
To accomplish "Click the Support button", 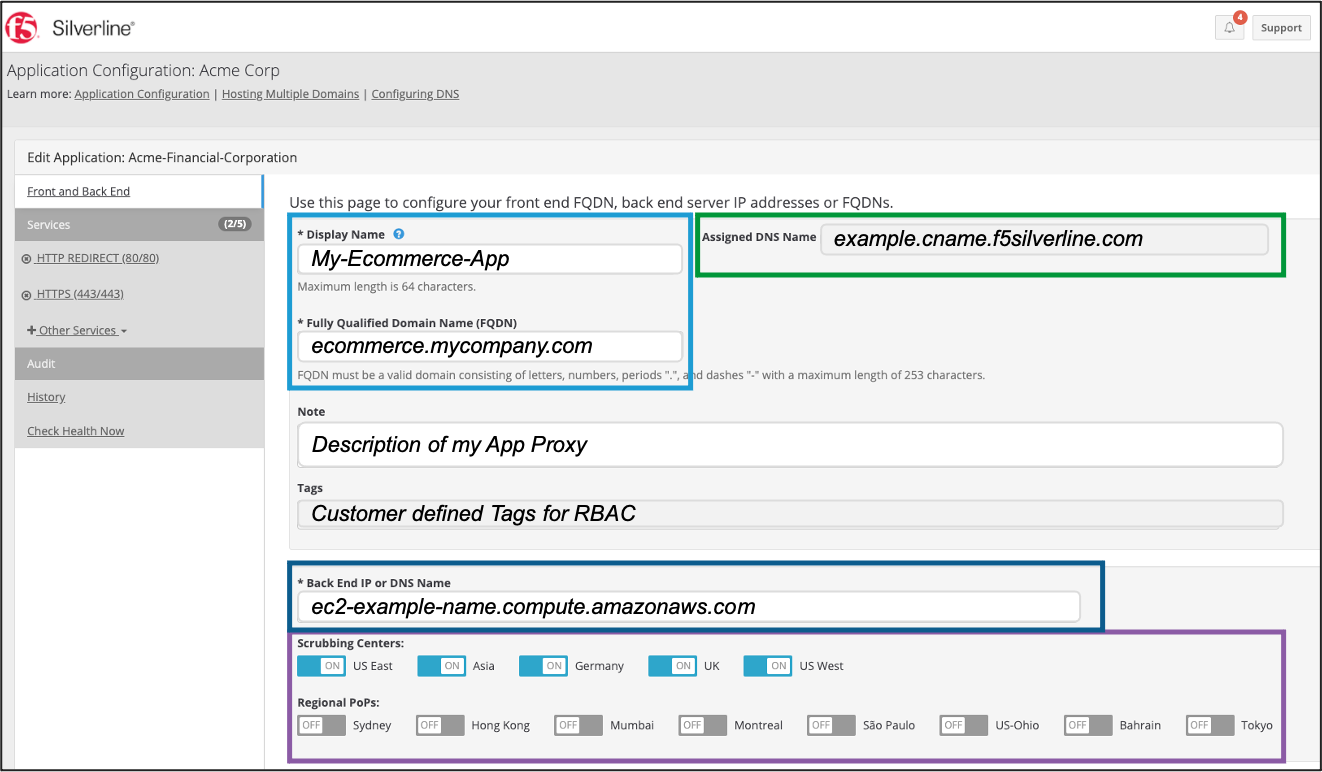I will pos(1281,27).
